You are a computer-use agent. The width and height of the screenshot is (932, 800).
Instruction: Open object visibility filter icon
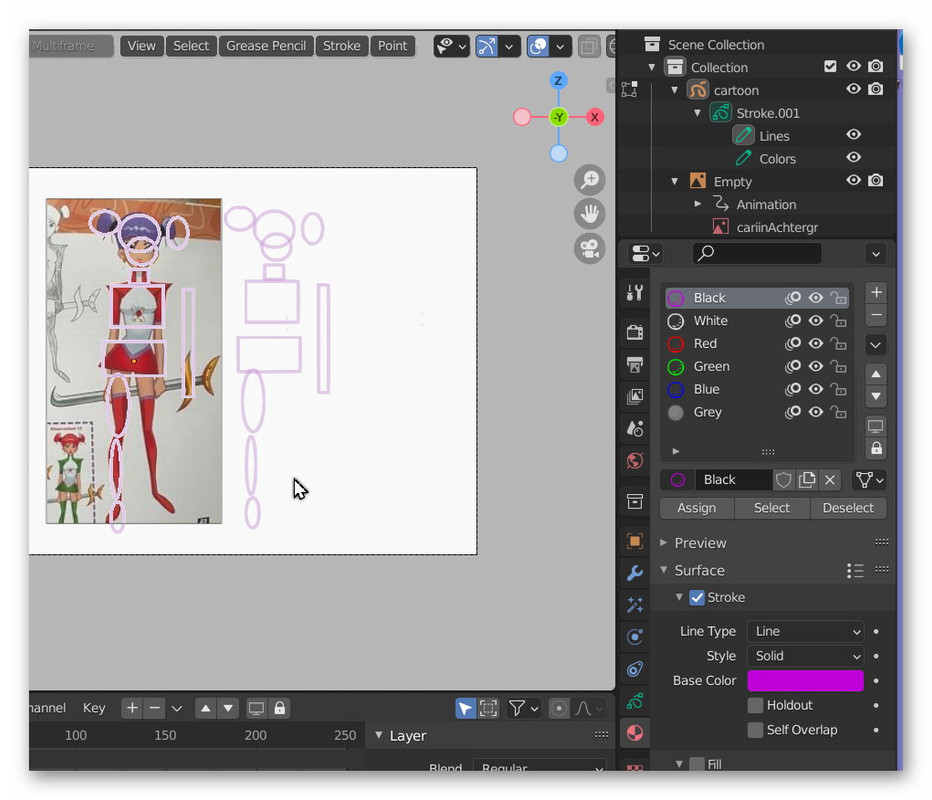451,46
